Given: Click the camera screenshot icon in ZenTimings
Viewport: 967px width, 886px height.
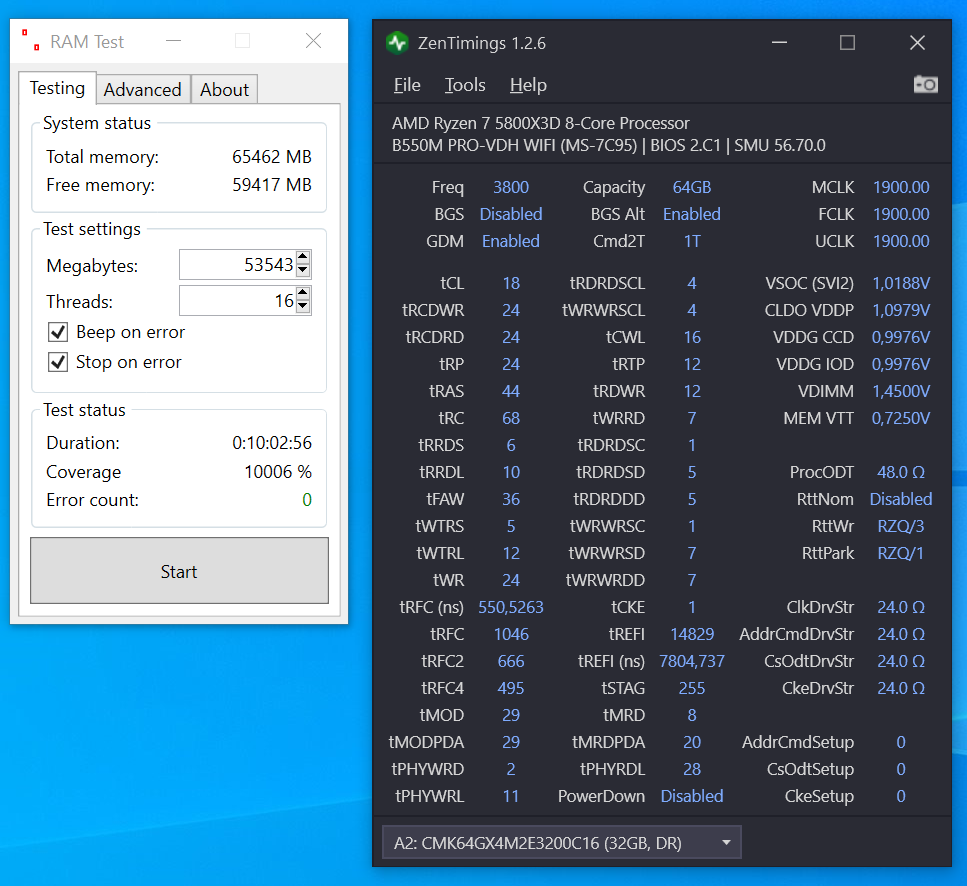Looking at the screenshot, I should coord(925,84).
